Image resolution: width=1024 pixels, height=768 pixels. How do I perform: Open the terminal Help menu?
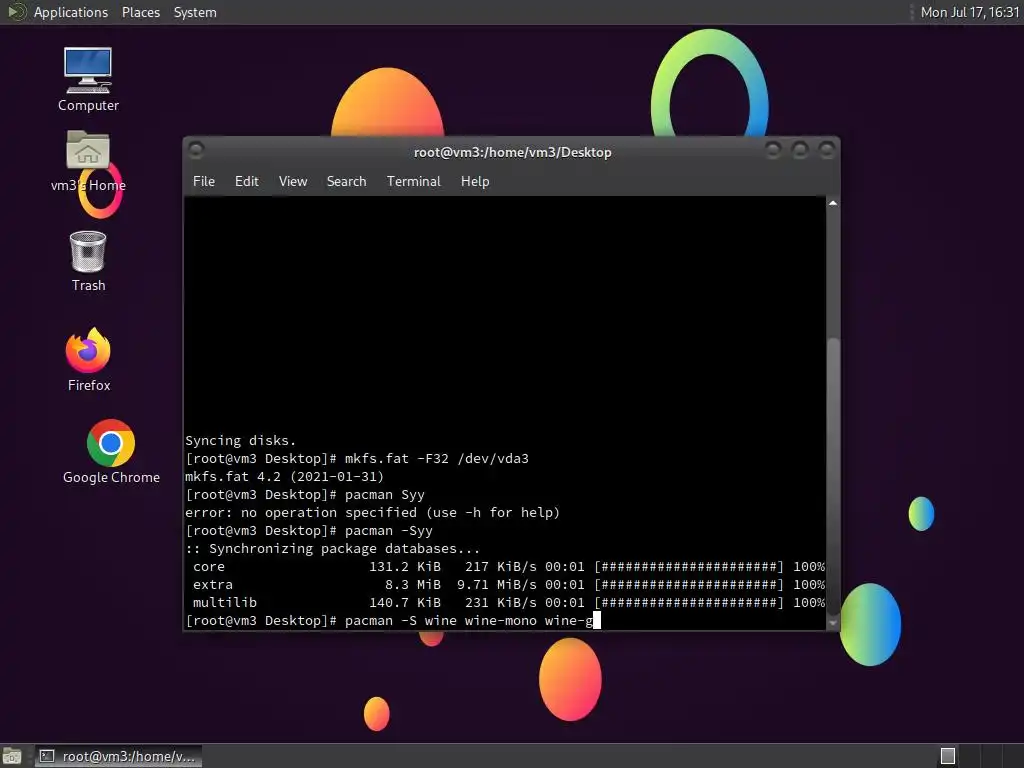tap(475, 182)
